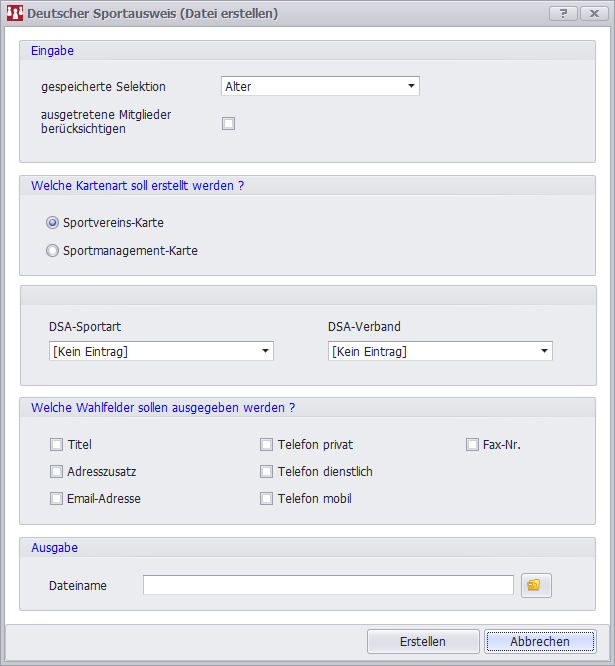Toggle the Telefon dienstlich checkbox
Image resolution: width=615 pixels, height=666 pixels.
tap(266, 471)
